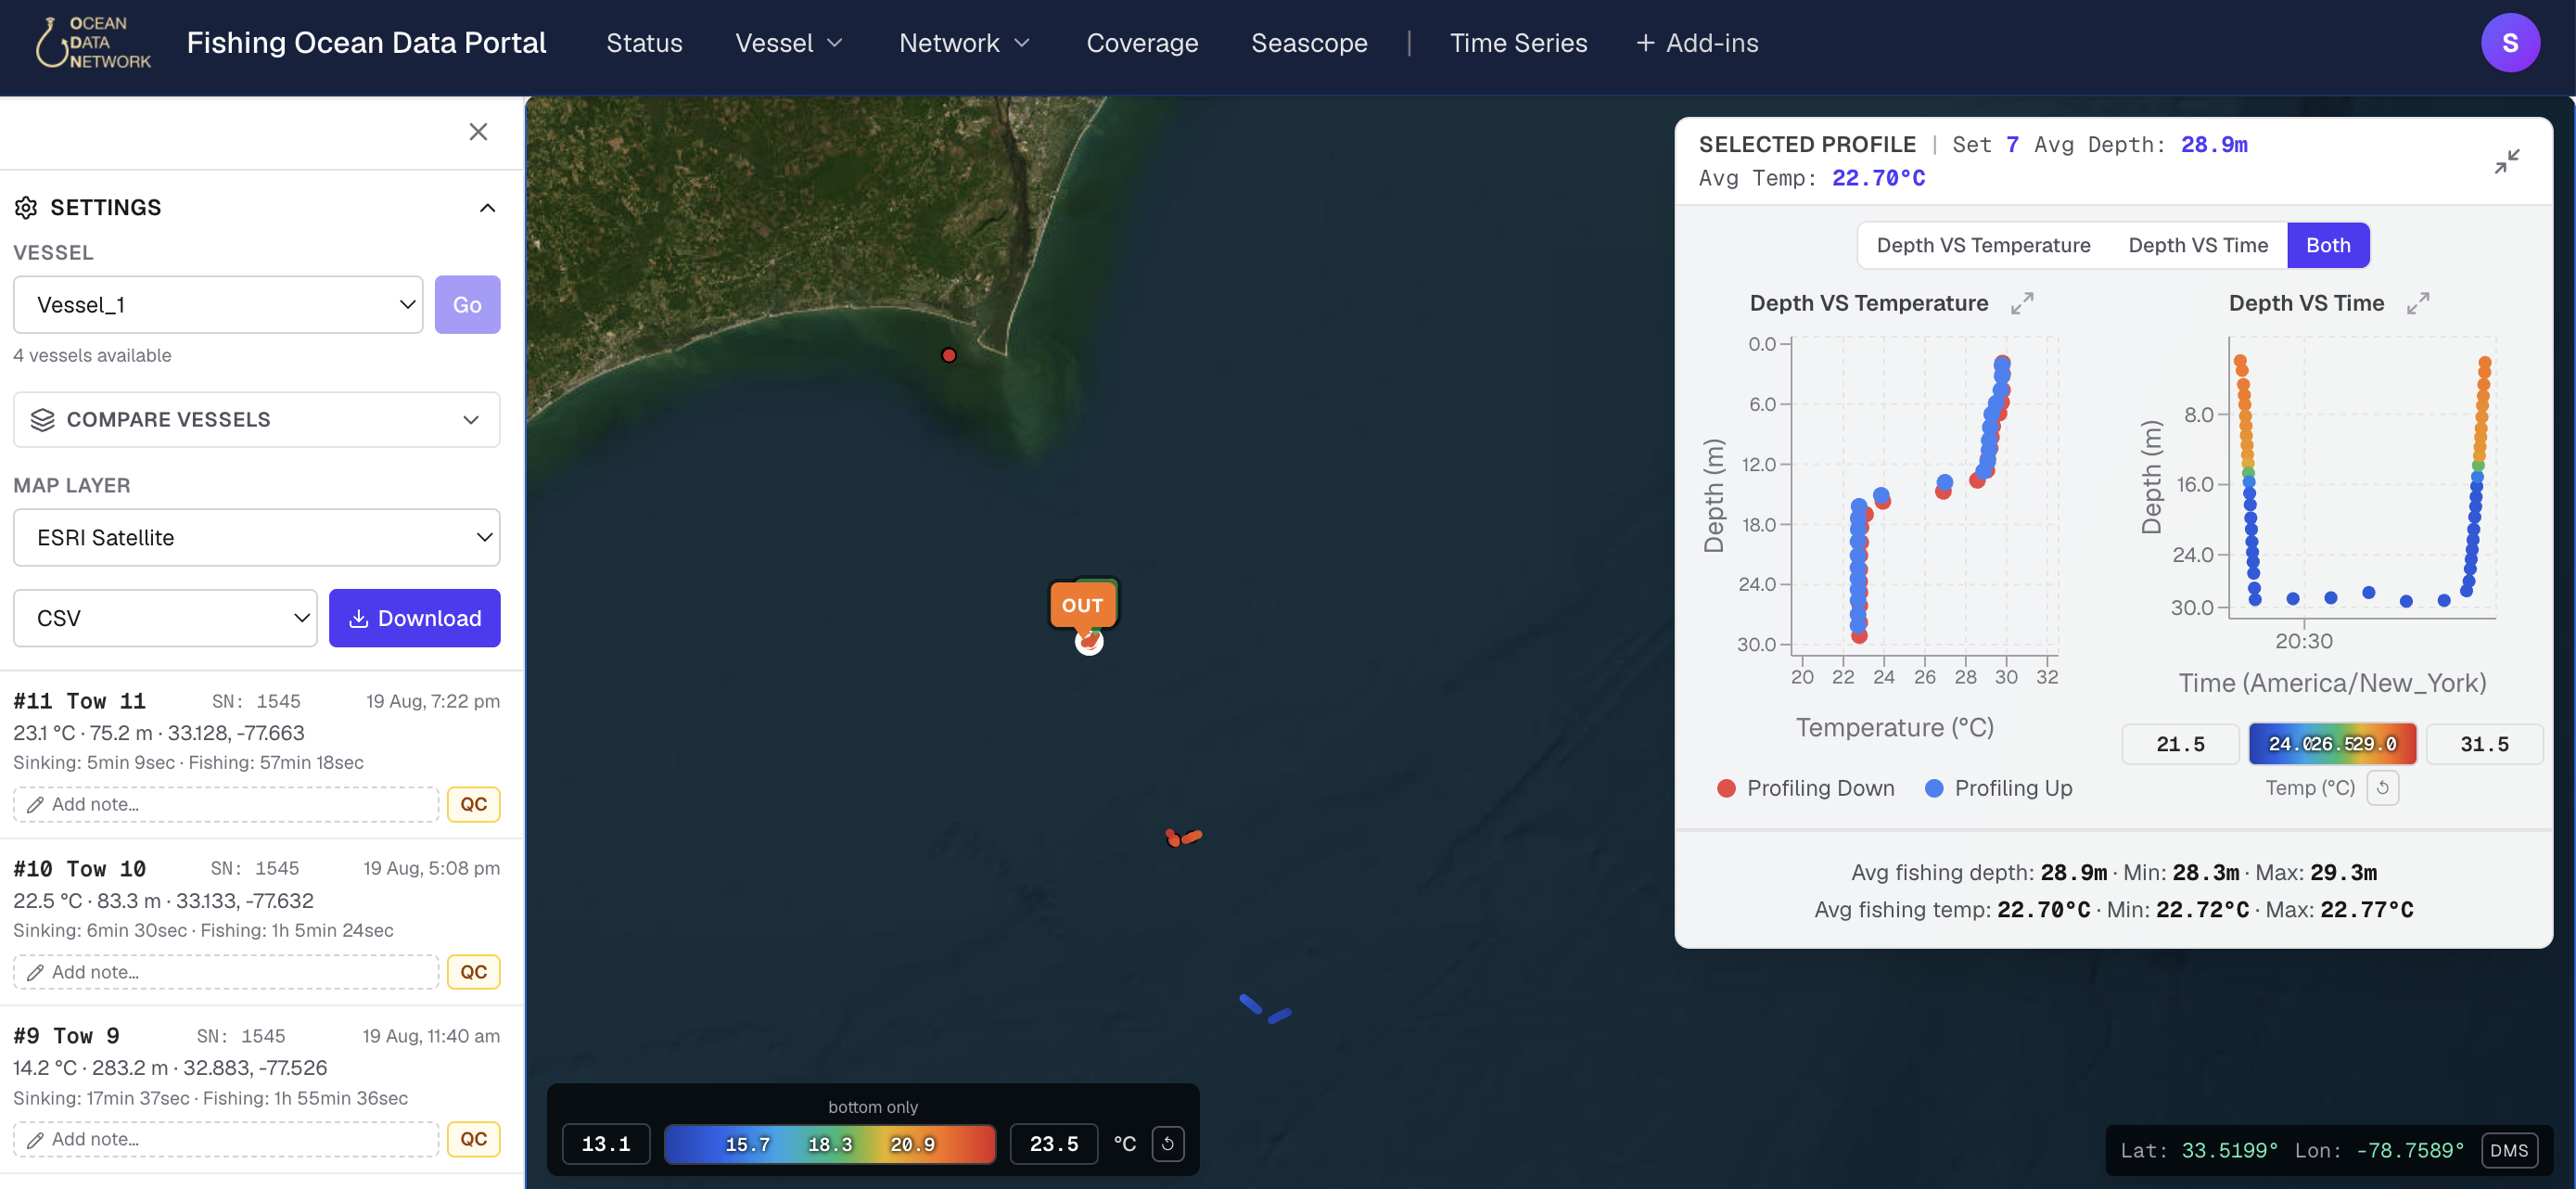Switch to Depth VS Time view

tap(2197, 245)
